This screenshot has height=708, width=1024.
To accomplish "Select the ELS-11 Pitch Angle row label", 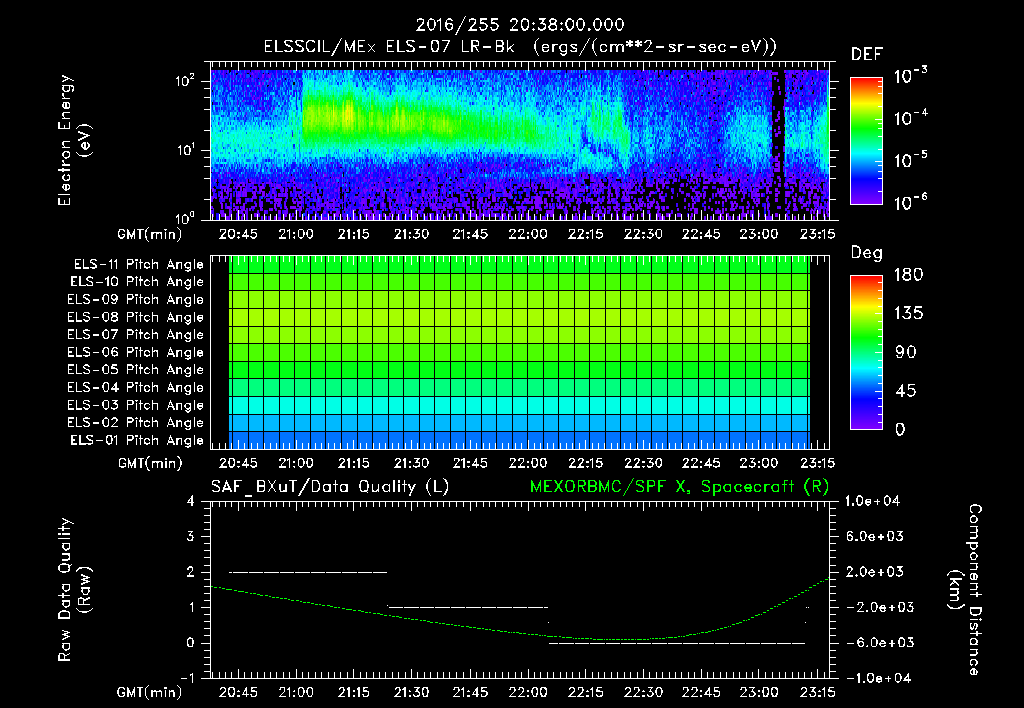I will point(138,265).
